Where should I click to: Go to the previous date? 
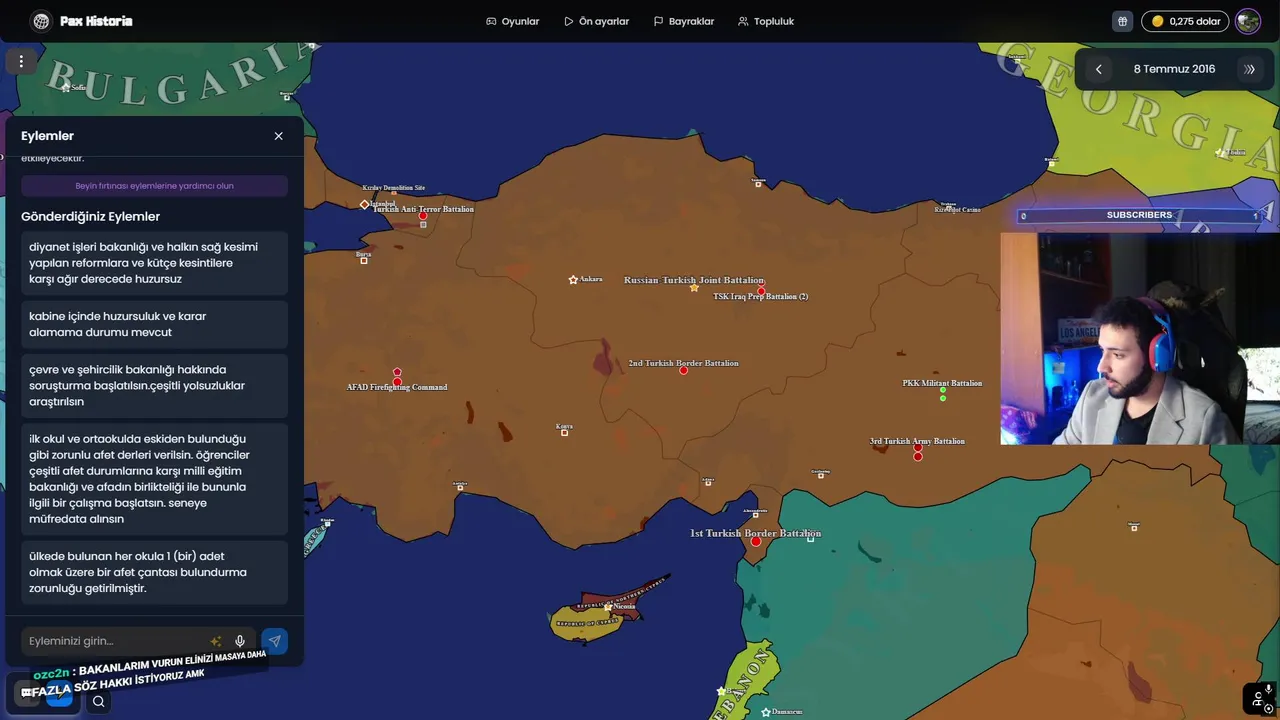tap(1099, 69)
